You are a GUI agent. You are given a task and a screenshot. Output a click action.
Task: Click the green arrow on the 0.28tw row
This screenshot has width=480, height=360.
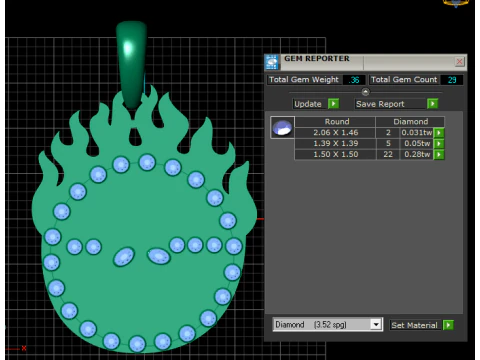click(439, 155)
